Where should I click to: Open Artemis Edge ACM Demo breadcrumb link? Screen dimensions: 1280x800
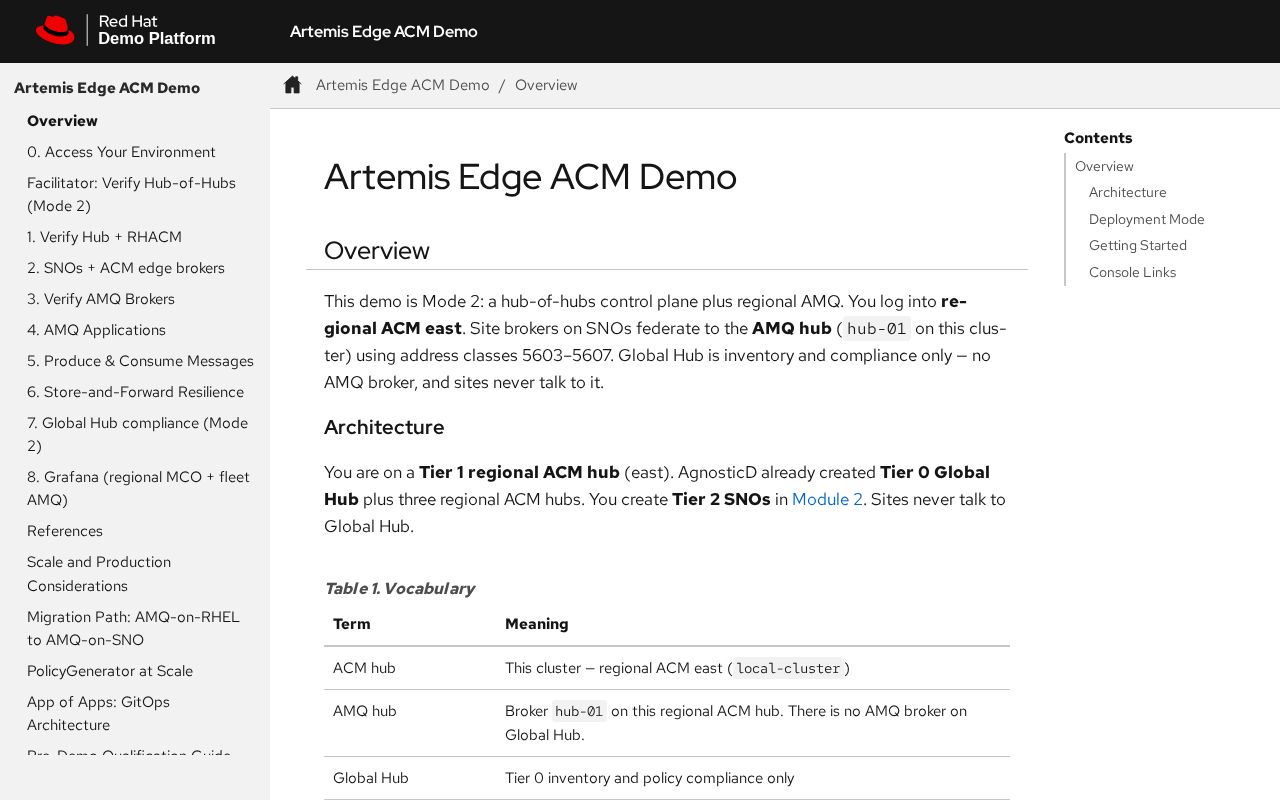coord(403,85)
